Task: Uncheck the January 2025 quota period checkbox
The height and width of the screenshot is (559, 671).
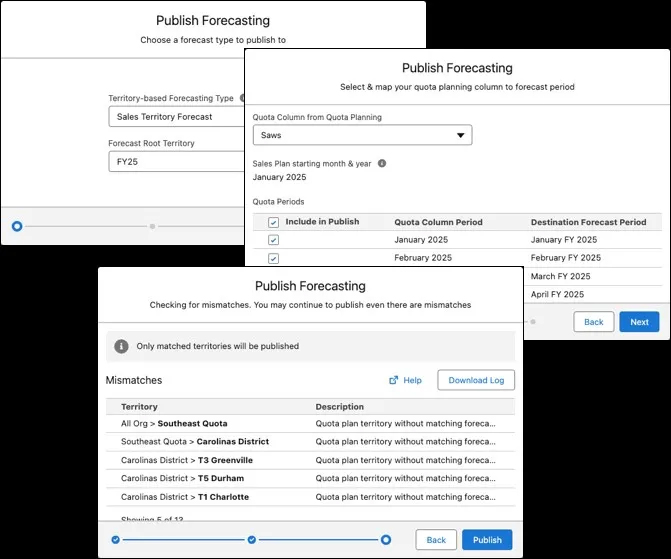Action: tap(273, 240)
